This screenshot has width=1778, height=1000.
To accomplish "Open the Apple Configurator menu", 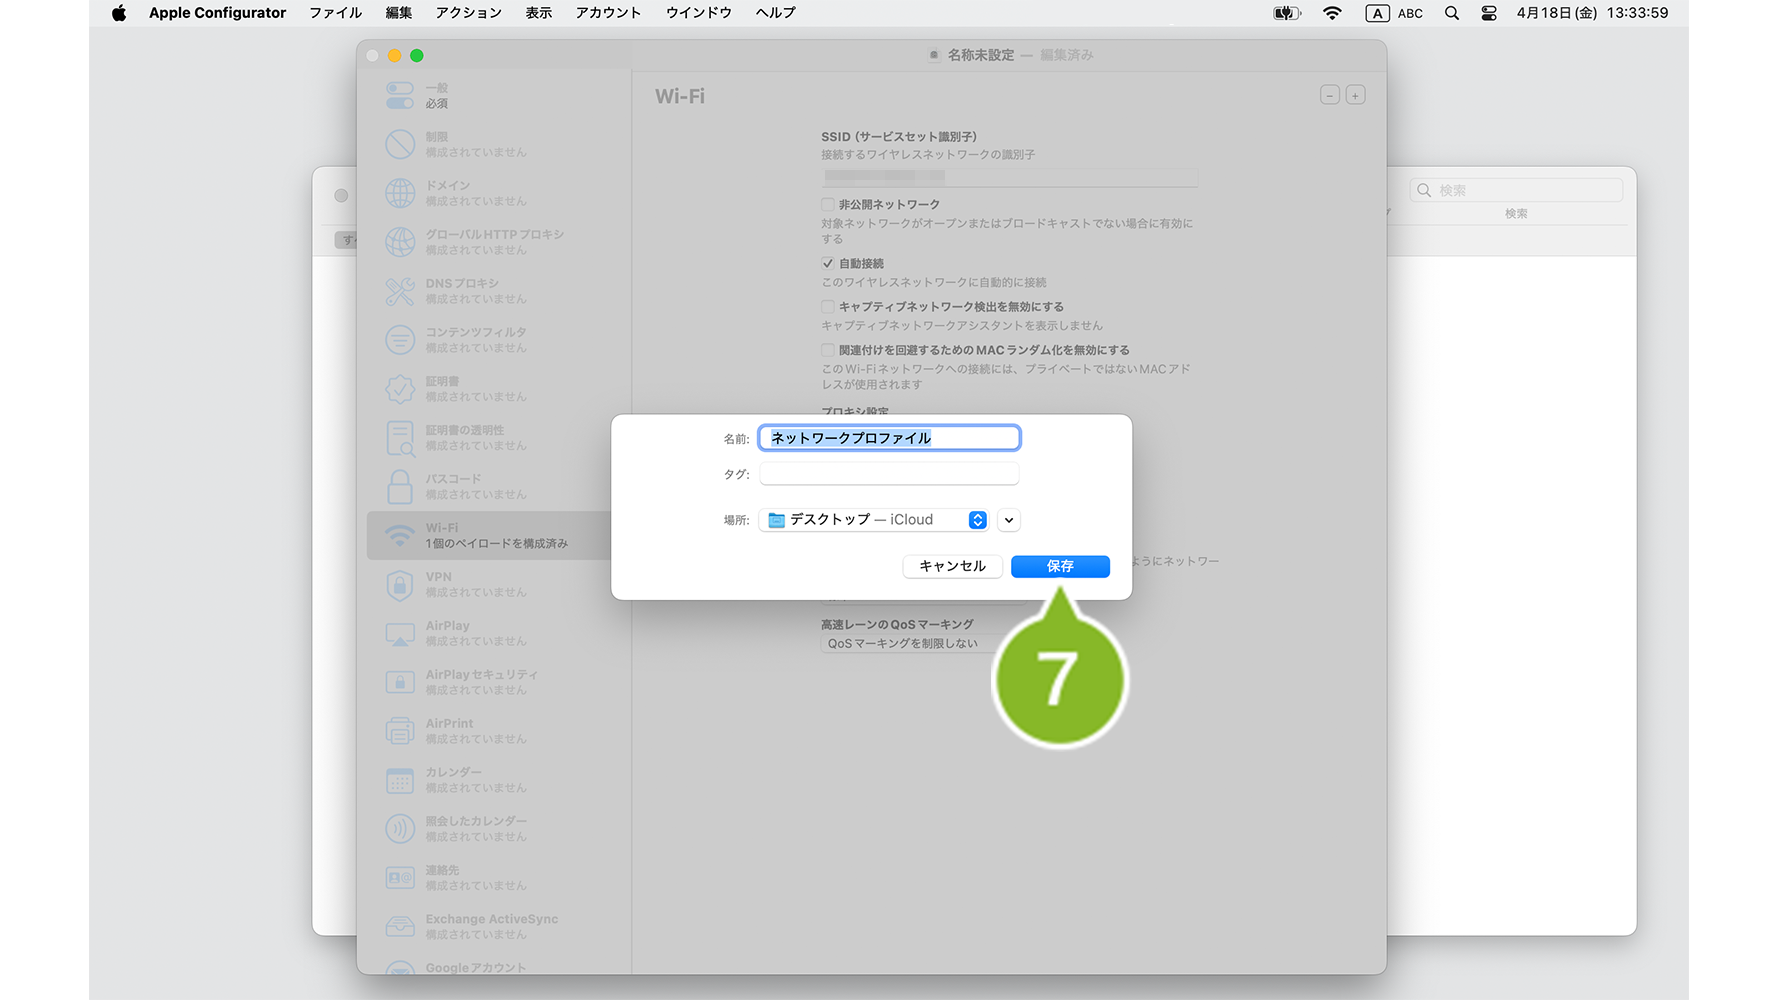I will click(217, 13).
